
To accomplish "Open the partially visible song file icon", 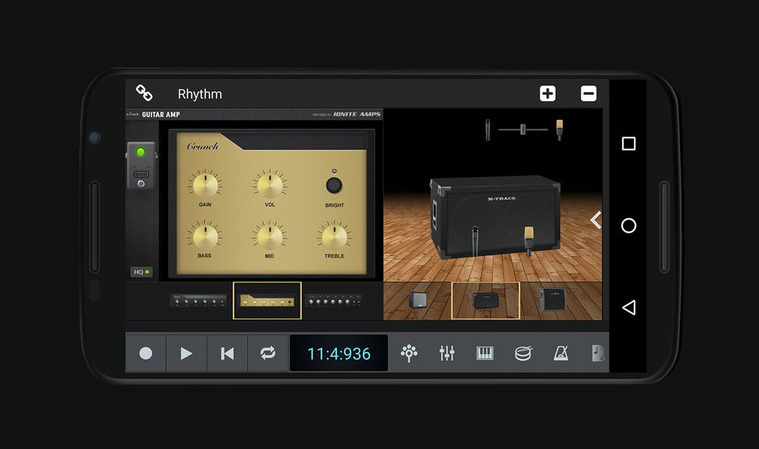I will tap(599, 353).
